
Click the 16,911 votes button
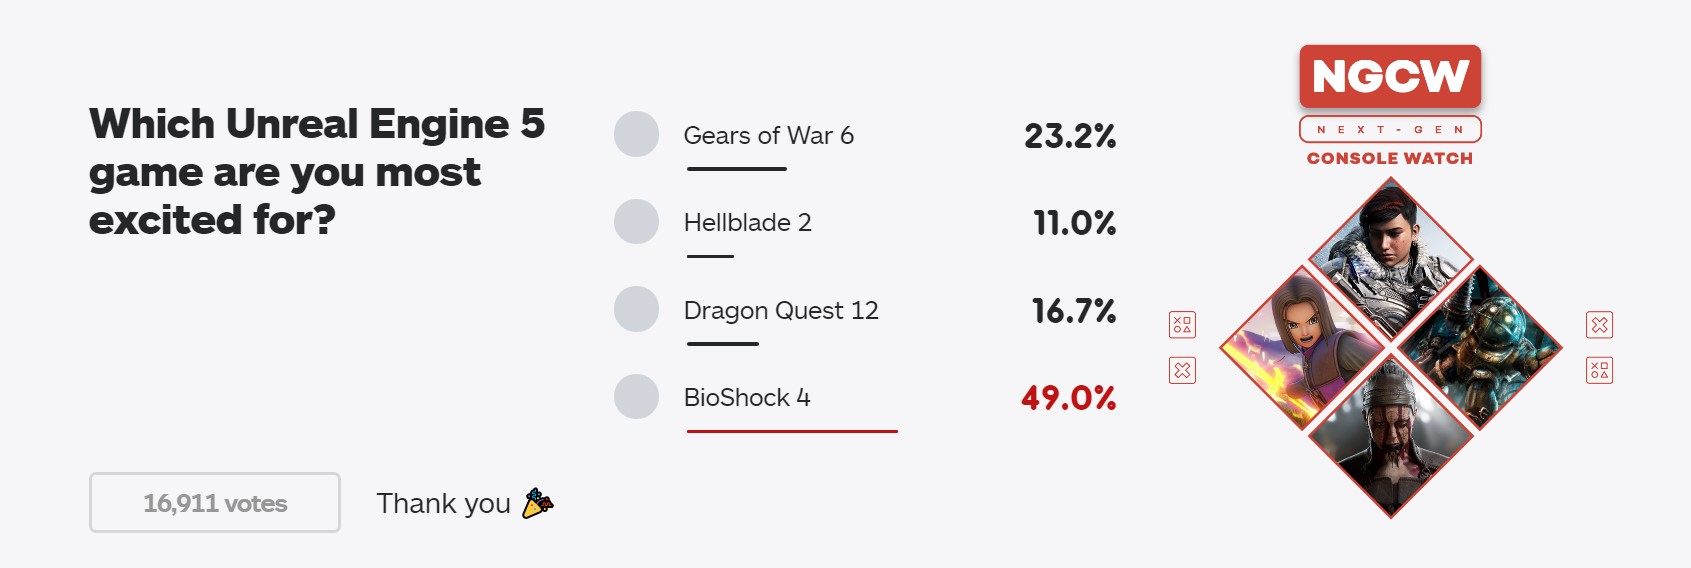(x=215, y=502)
